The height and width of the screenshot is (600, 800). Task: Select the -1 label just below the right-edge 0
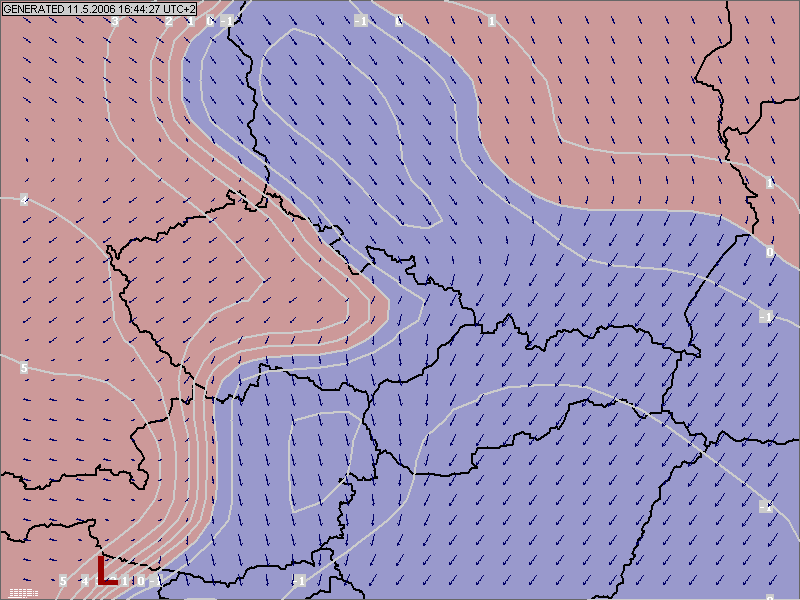point(766,317)
